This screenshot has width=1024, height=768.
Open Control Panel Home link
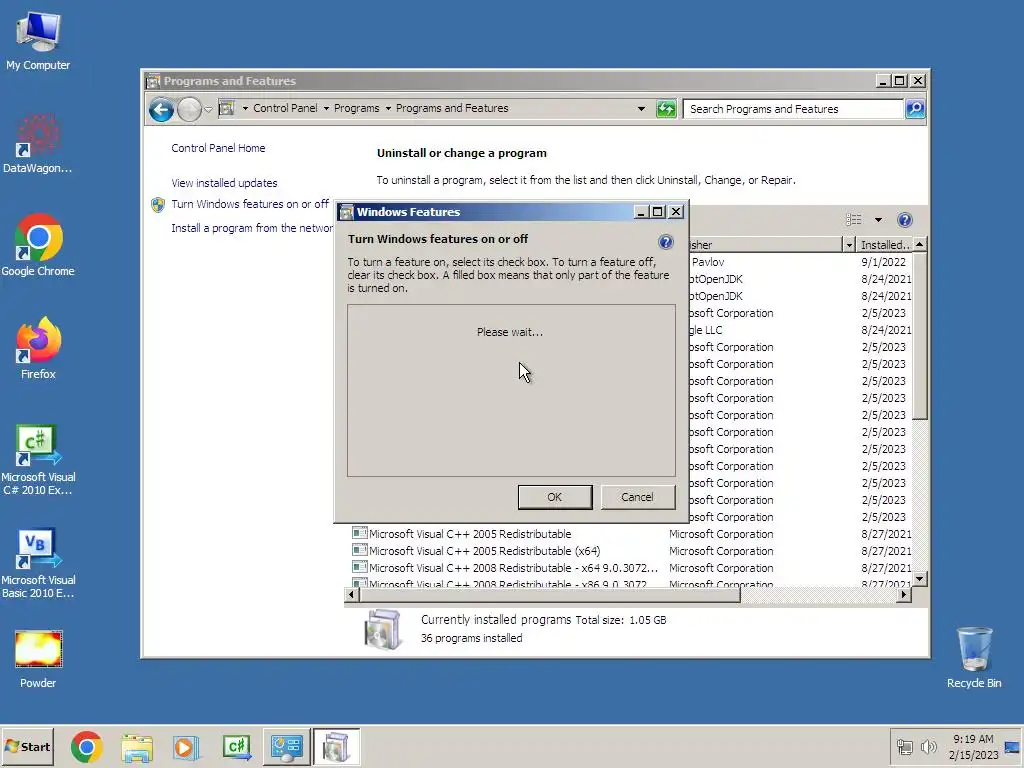tap(218, 148)
